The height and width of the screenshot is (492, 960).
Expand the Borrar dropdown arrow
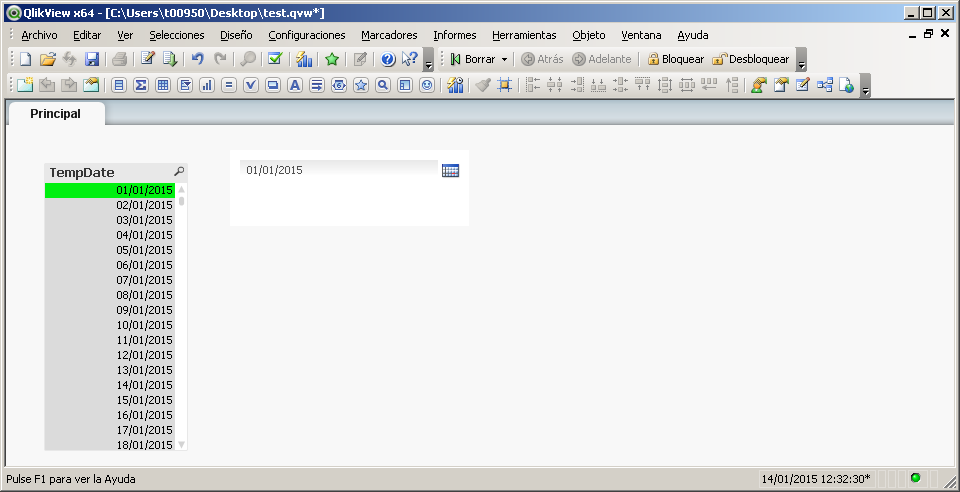click(504, 59)
